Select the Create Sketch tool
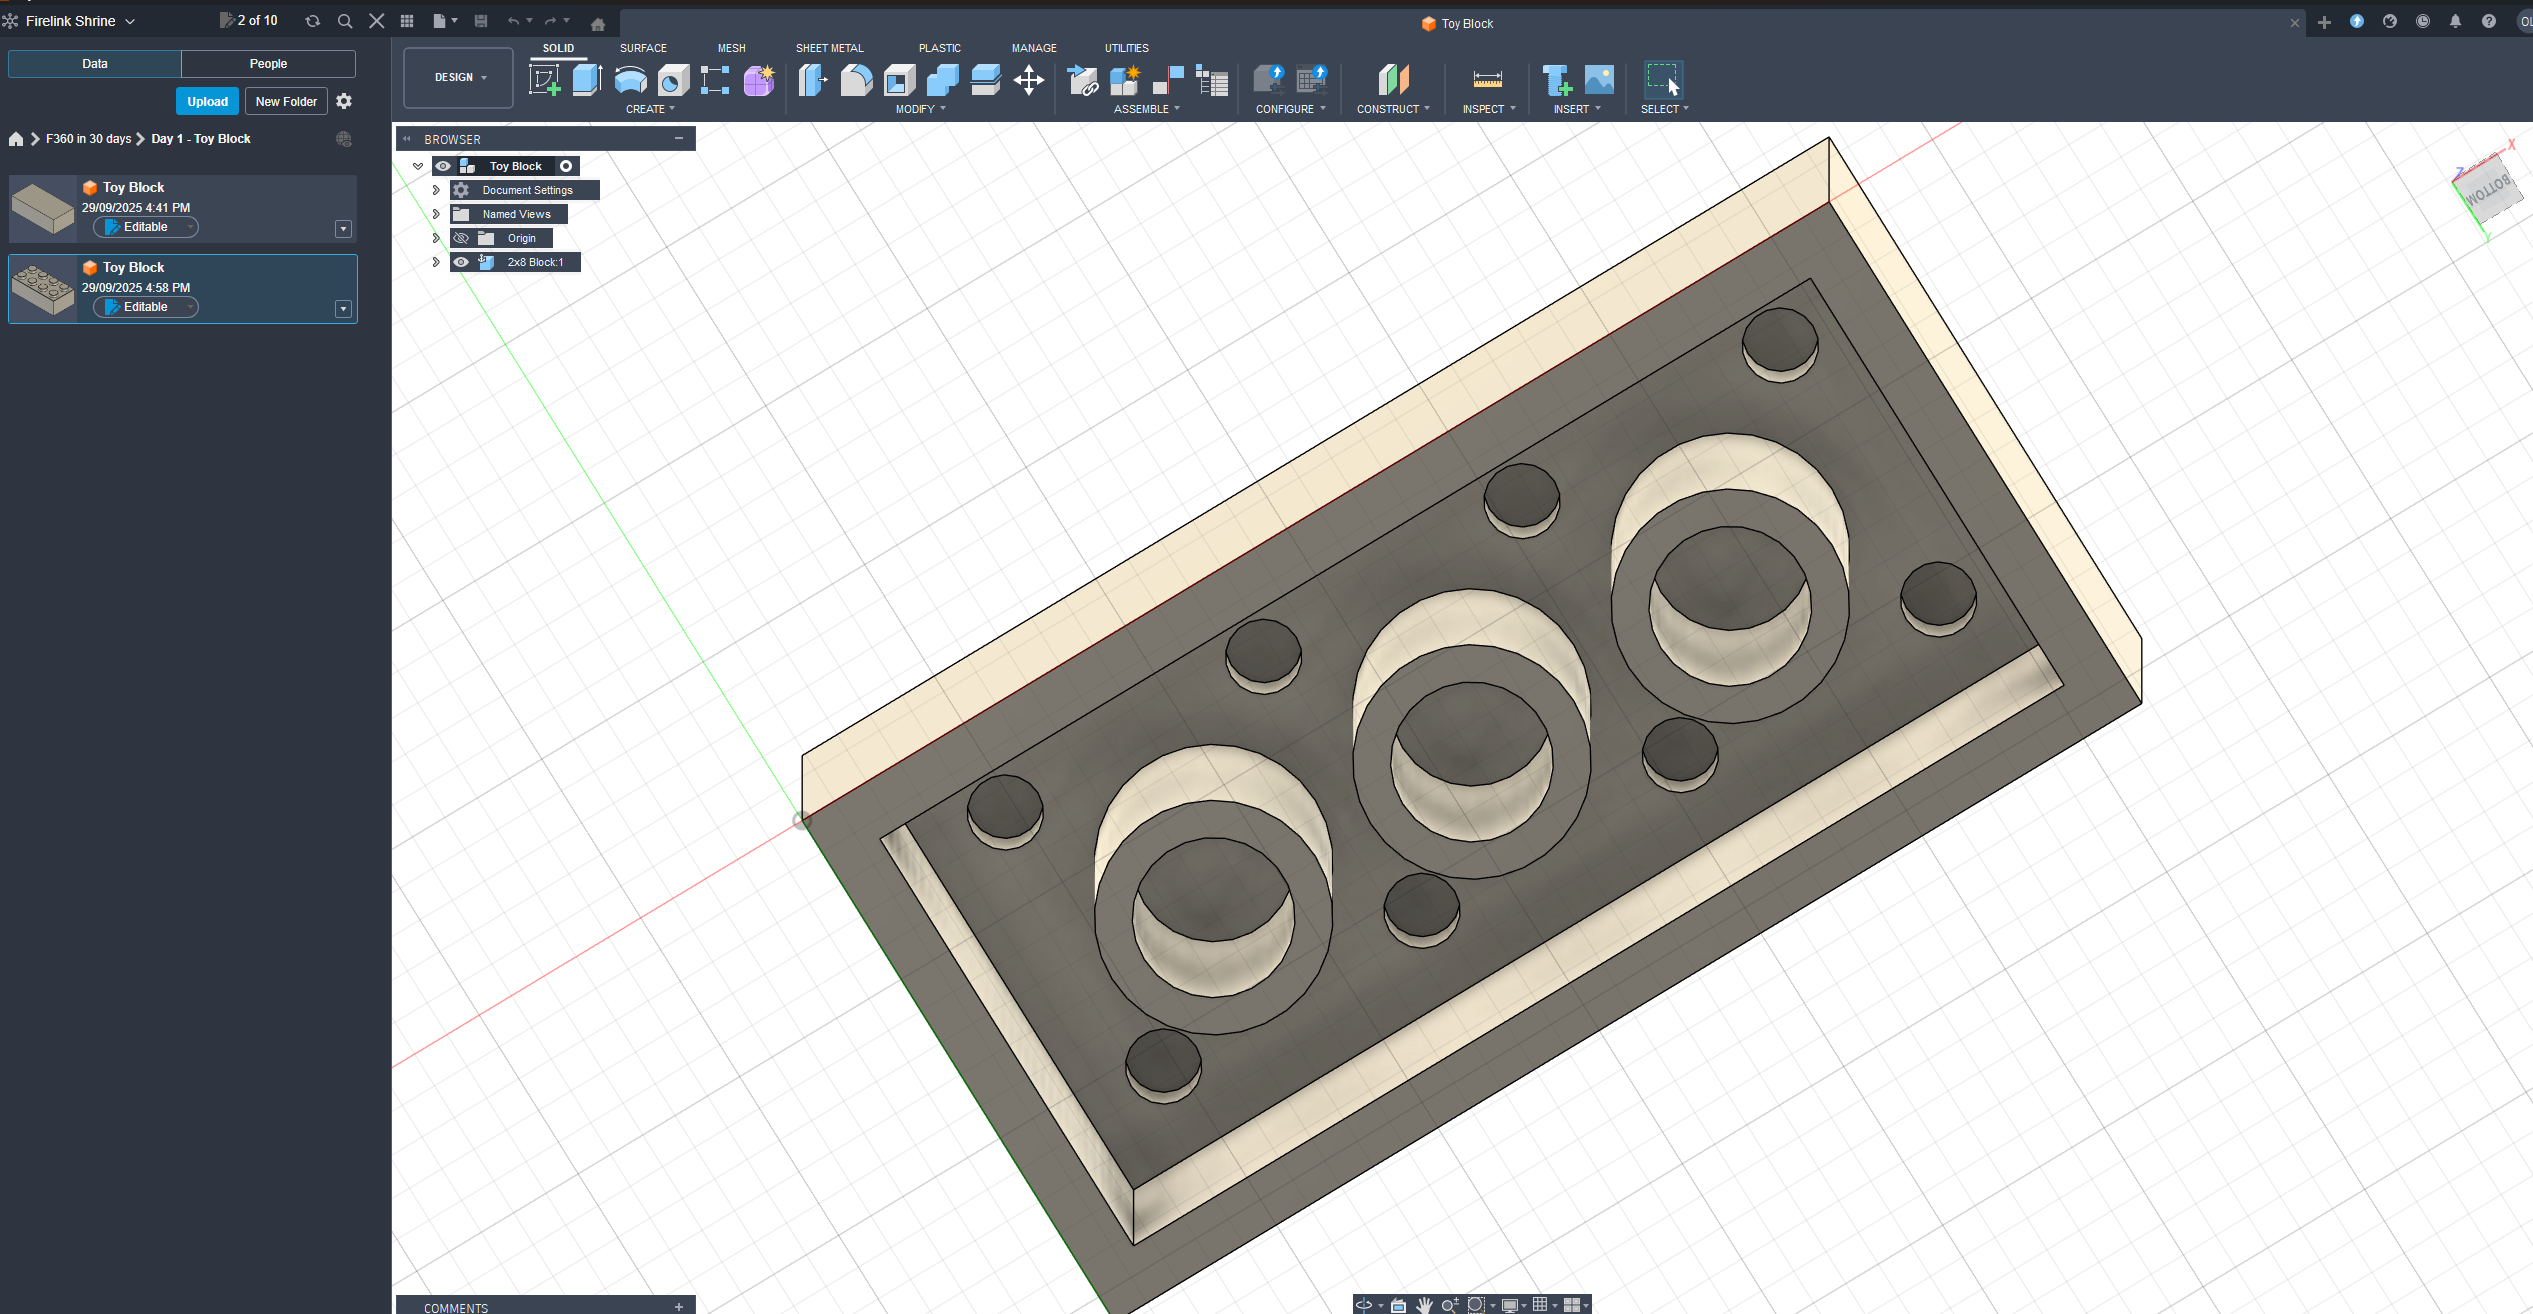 coord(544,80)
